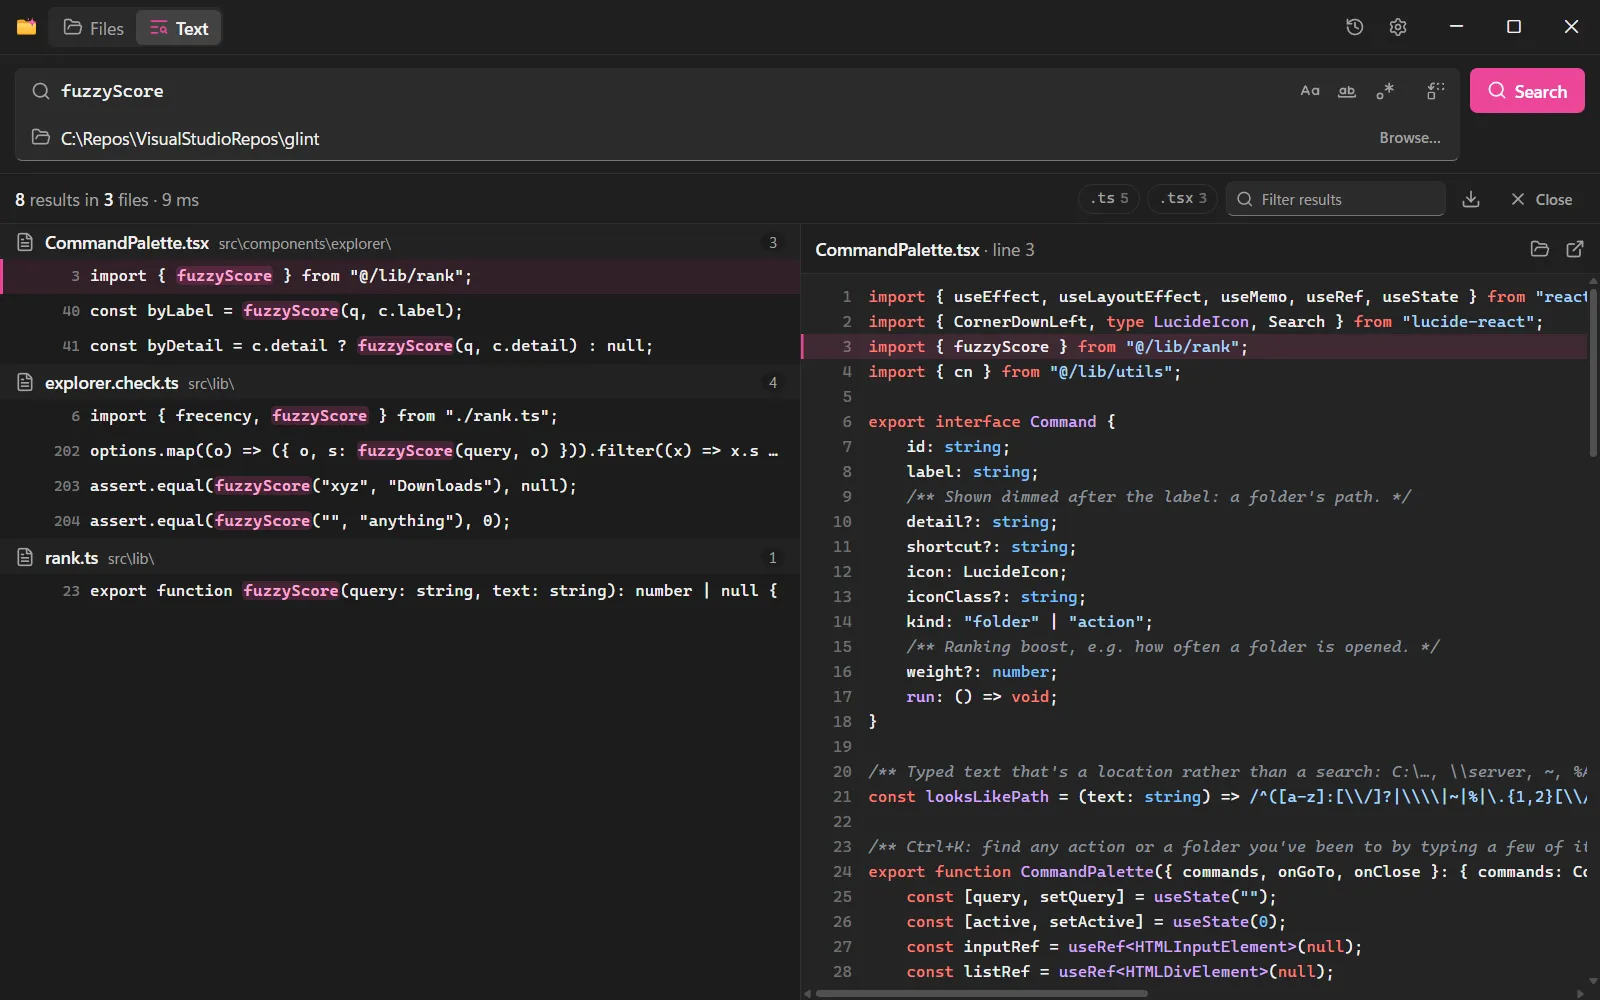Viewport: 1600px width, 1000px height.
Task: Export results with the download icon
Action: pyautogui.click(x=1471, y=199)
